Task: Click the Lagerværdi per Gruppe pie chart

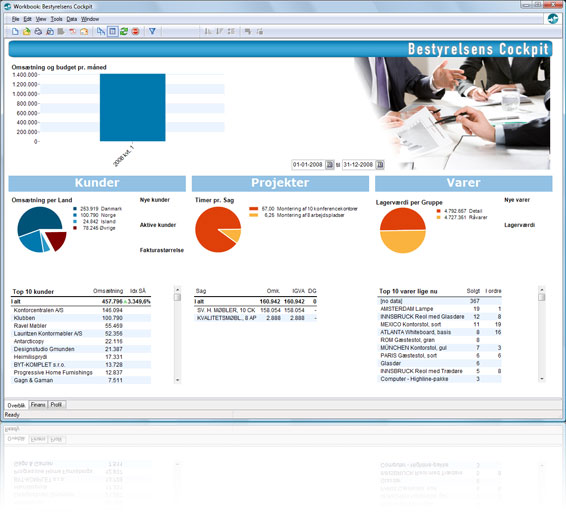Action: pyautogui.click(x=403, y=231)
